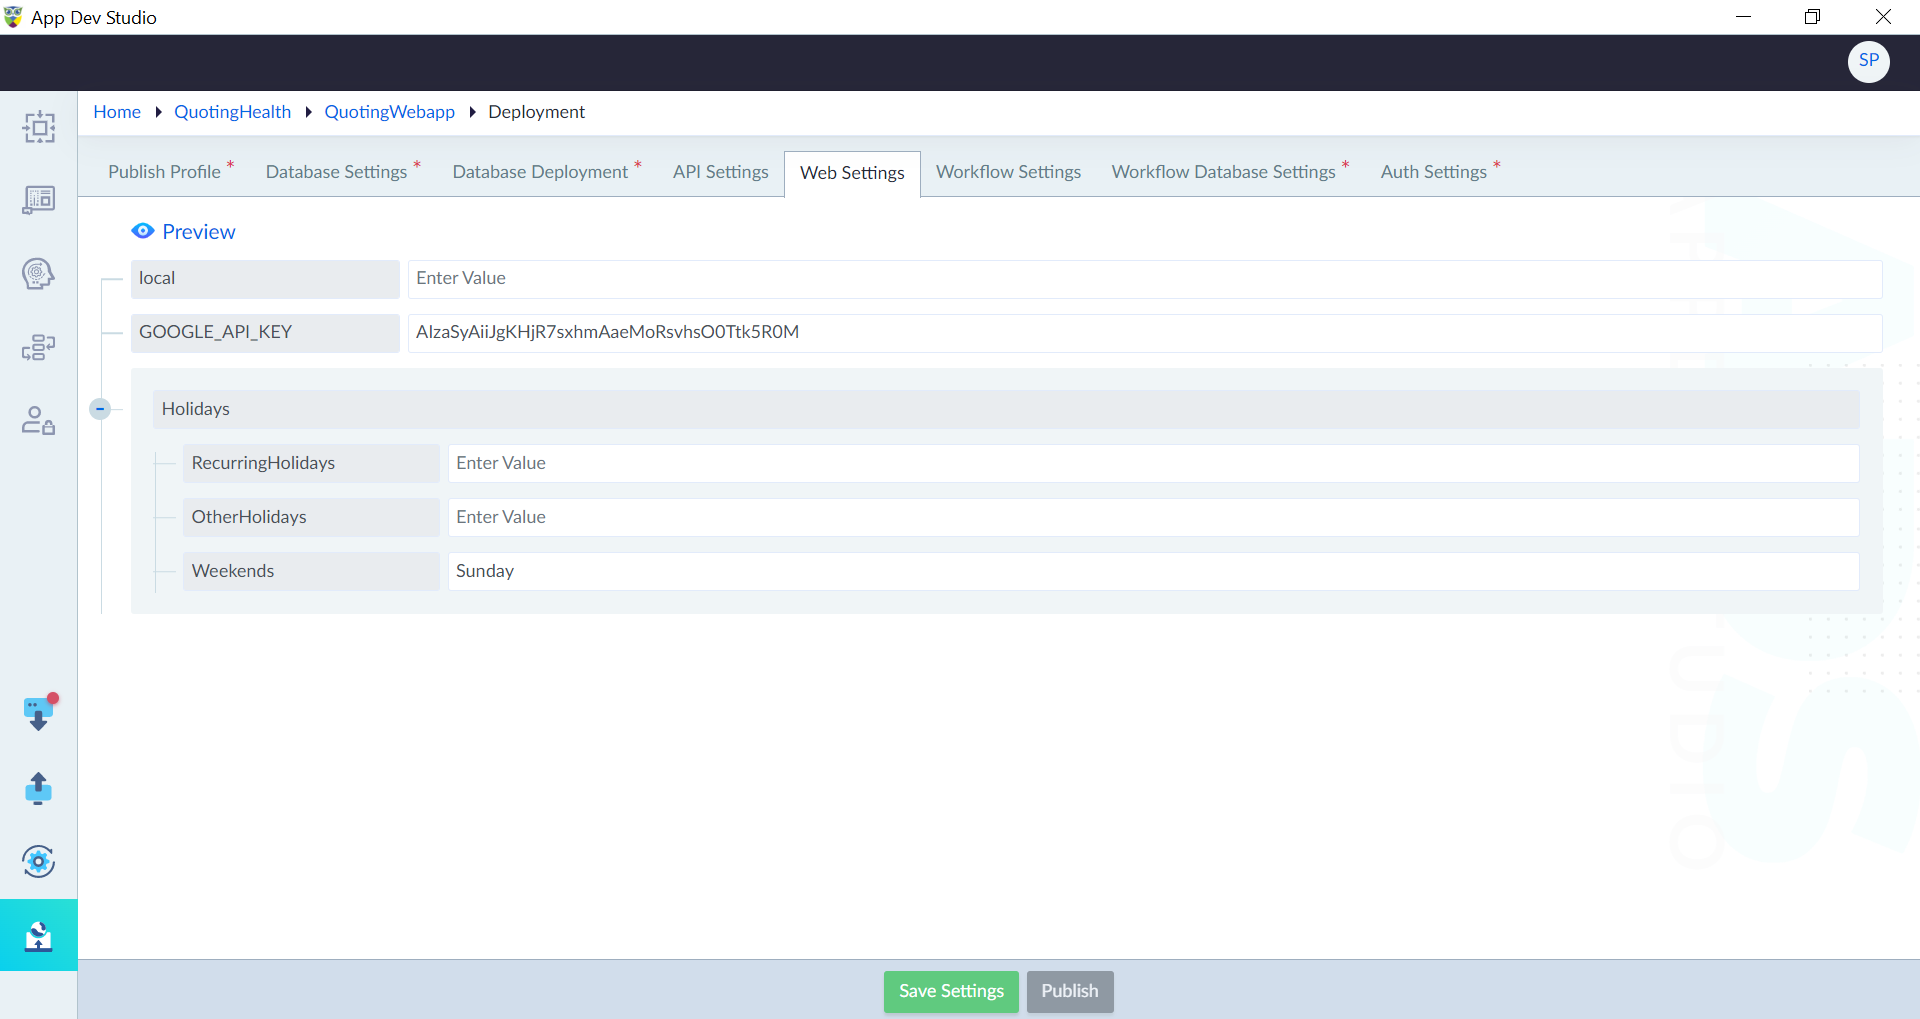Open the API Settings tab
The height and width of the screenshot is (1019, 1920).
pyautogui.click(x=721, y=172)
